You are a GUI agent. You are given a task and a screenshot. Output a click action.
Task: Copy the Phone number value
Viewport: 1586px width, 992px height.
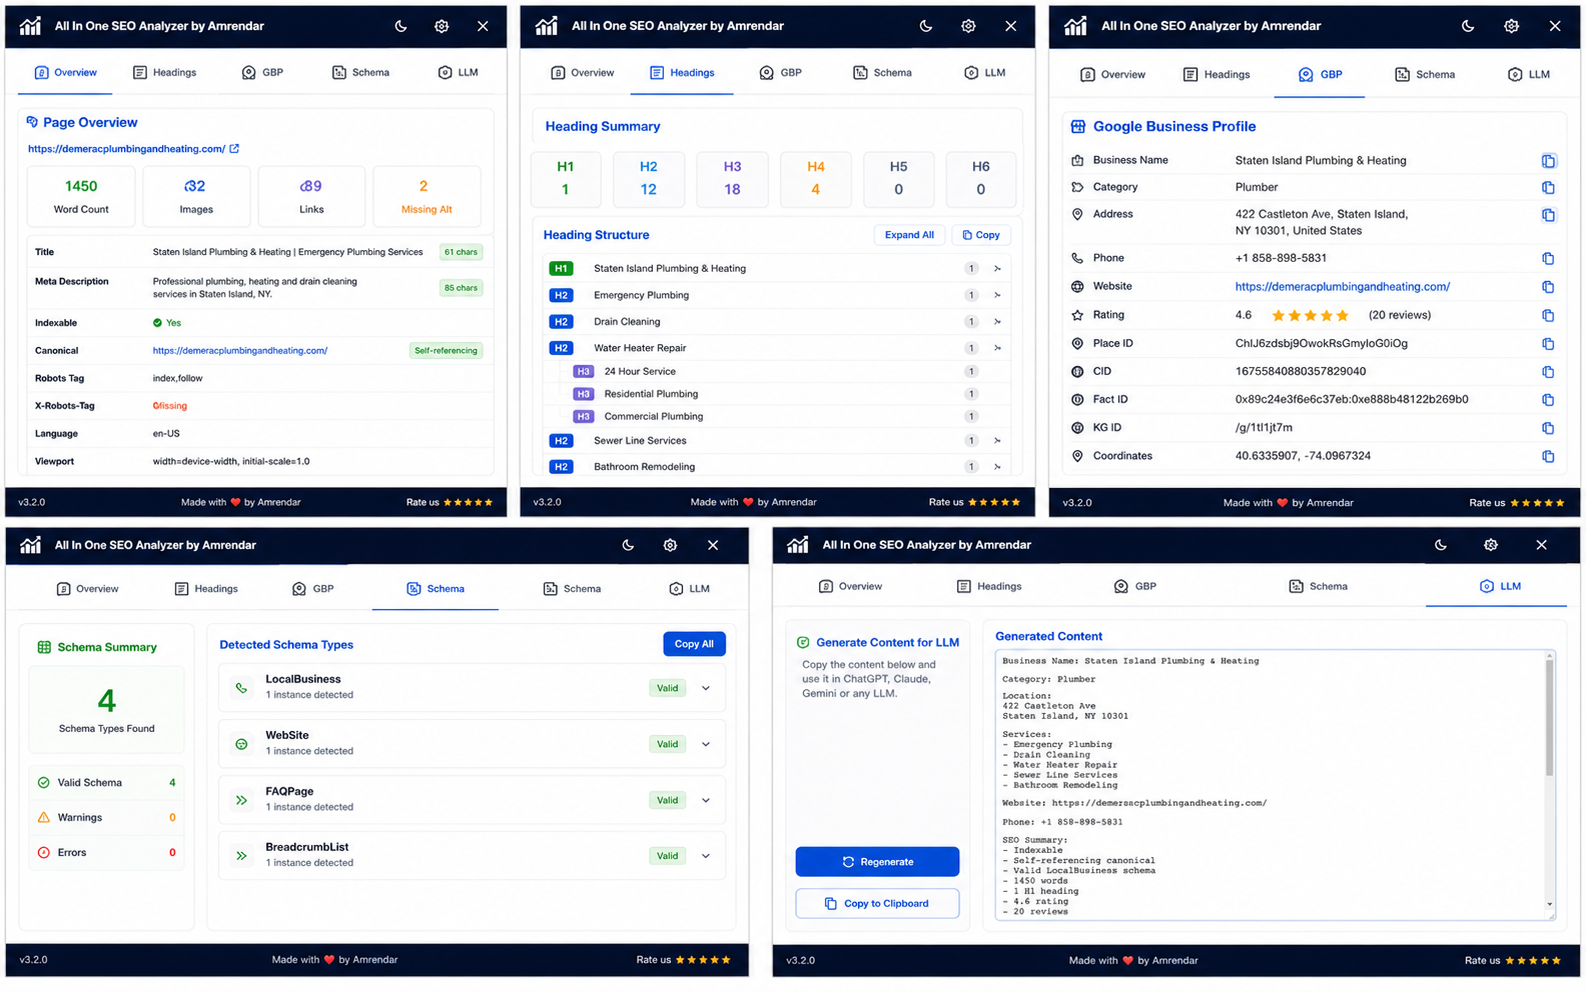[1548, 258]
